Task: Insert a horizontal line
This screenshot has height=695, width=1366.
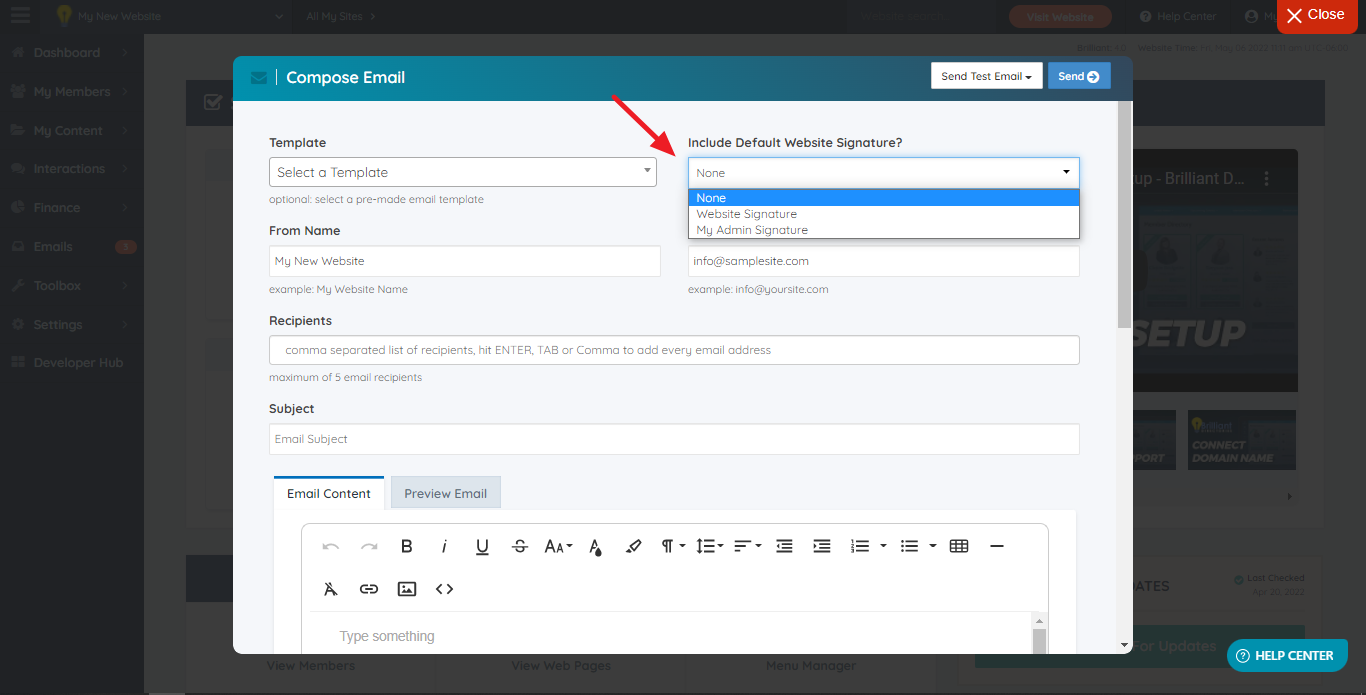Action: point(996,546)
